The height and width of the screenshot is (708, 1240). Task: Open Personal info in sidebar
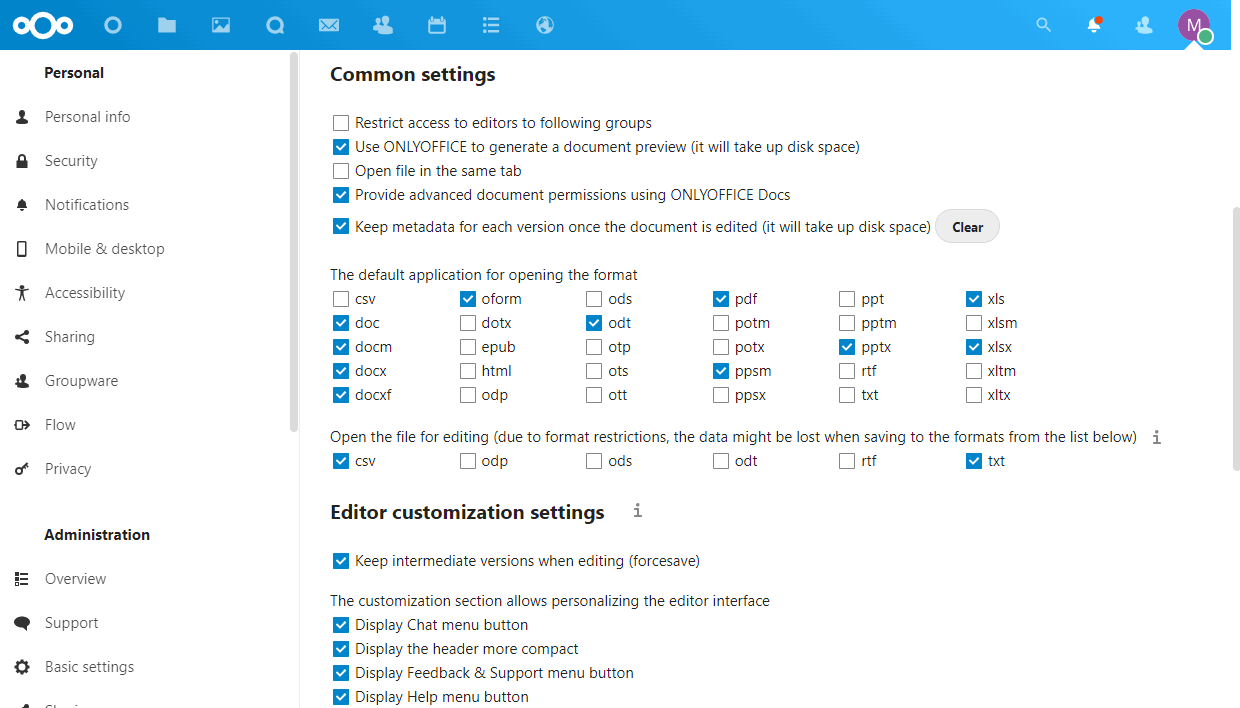point(87,117)
